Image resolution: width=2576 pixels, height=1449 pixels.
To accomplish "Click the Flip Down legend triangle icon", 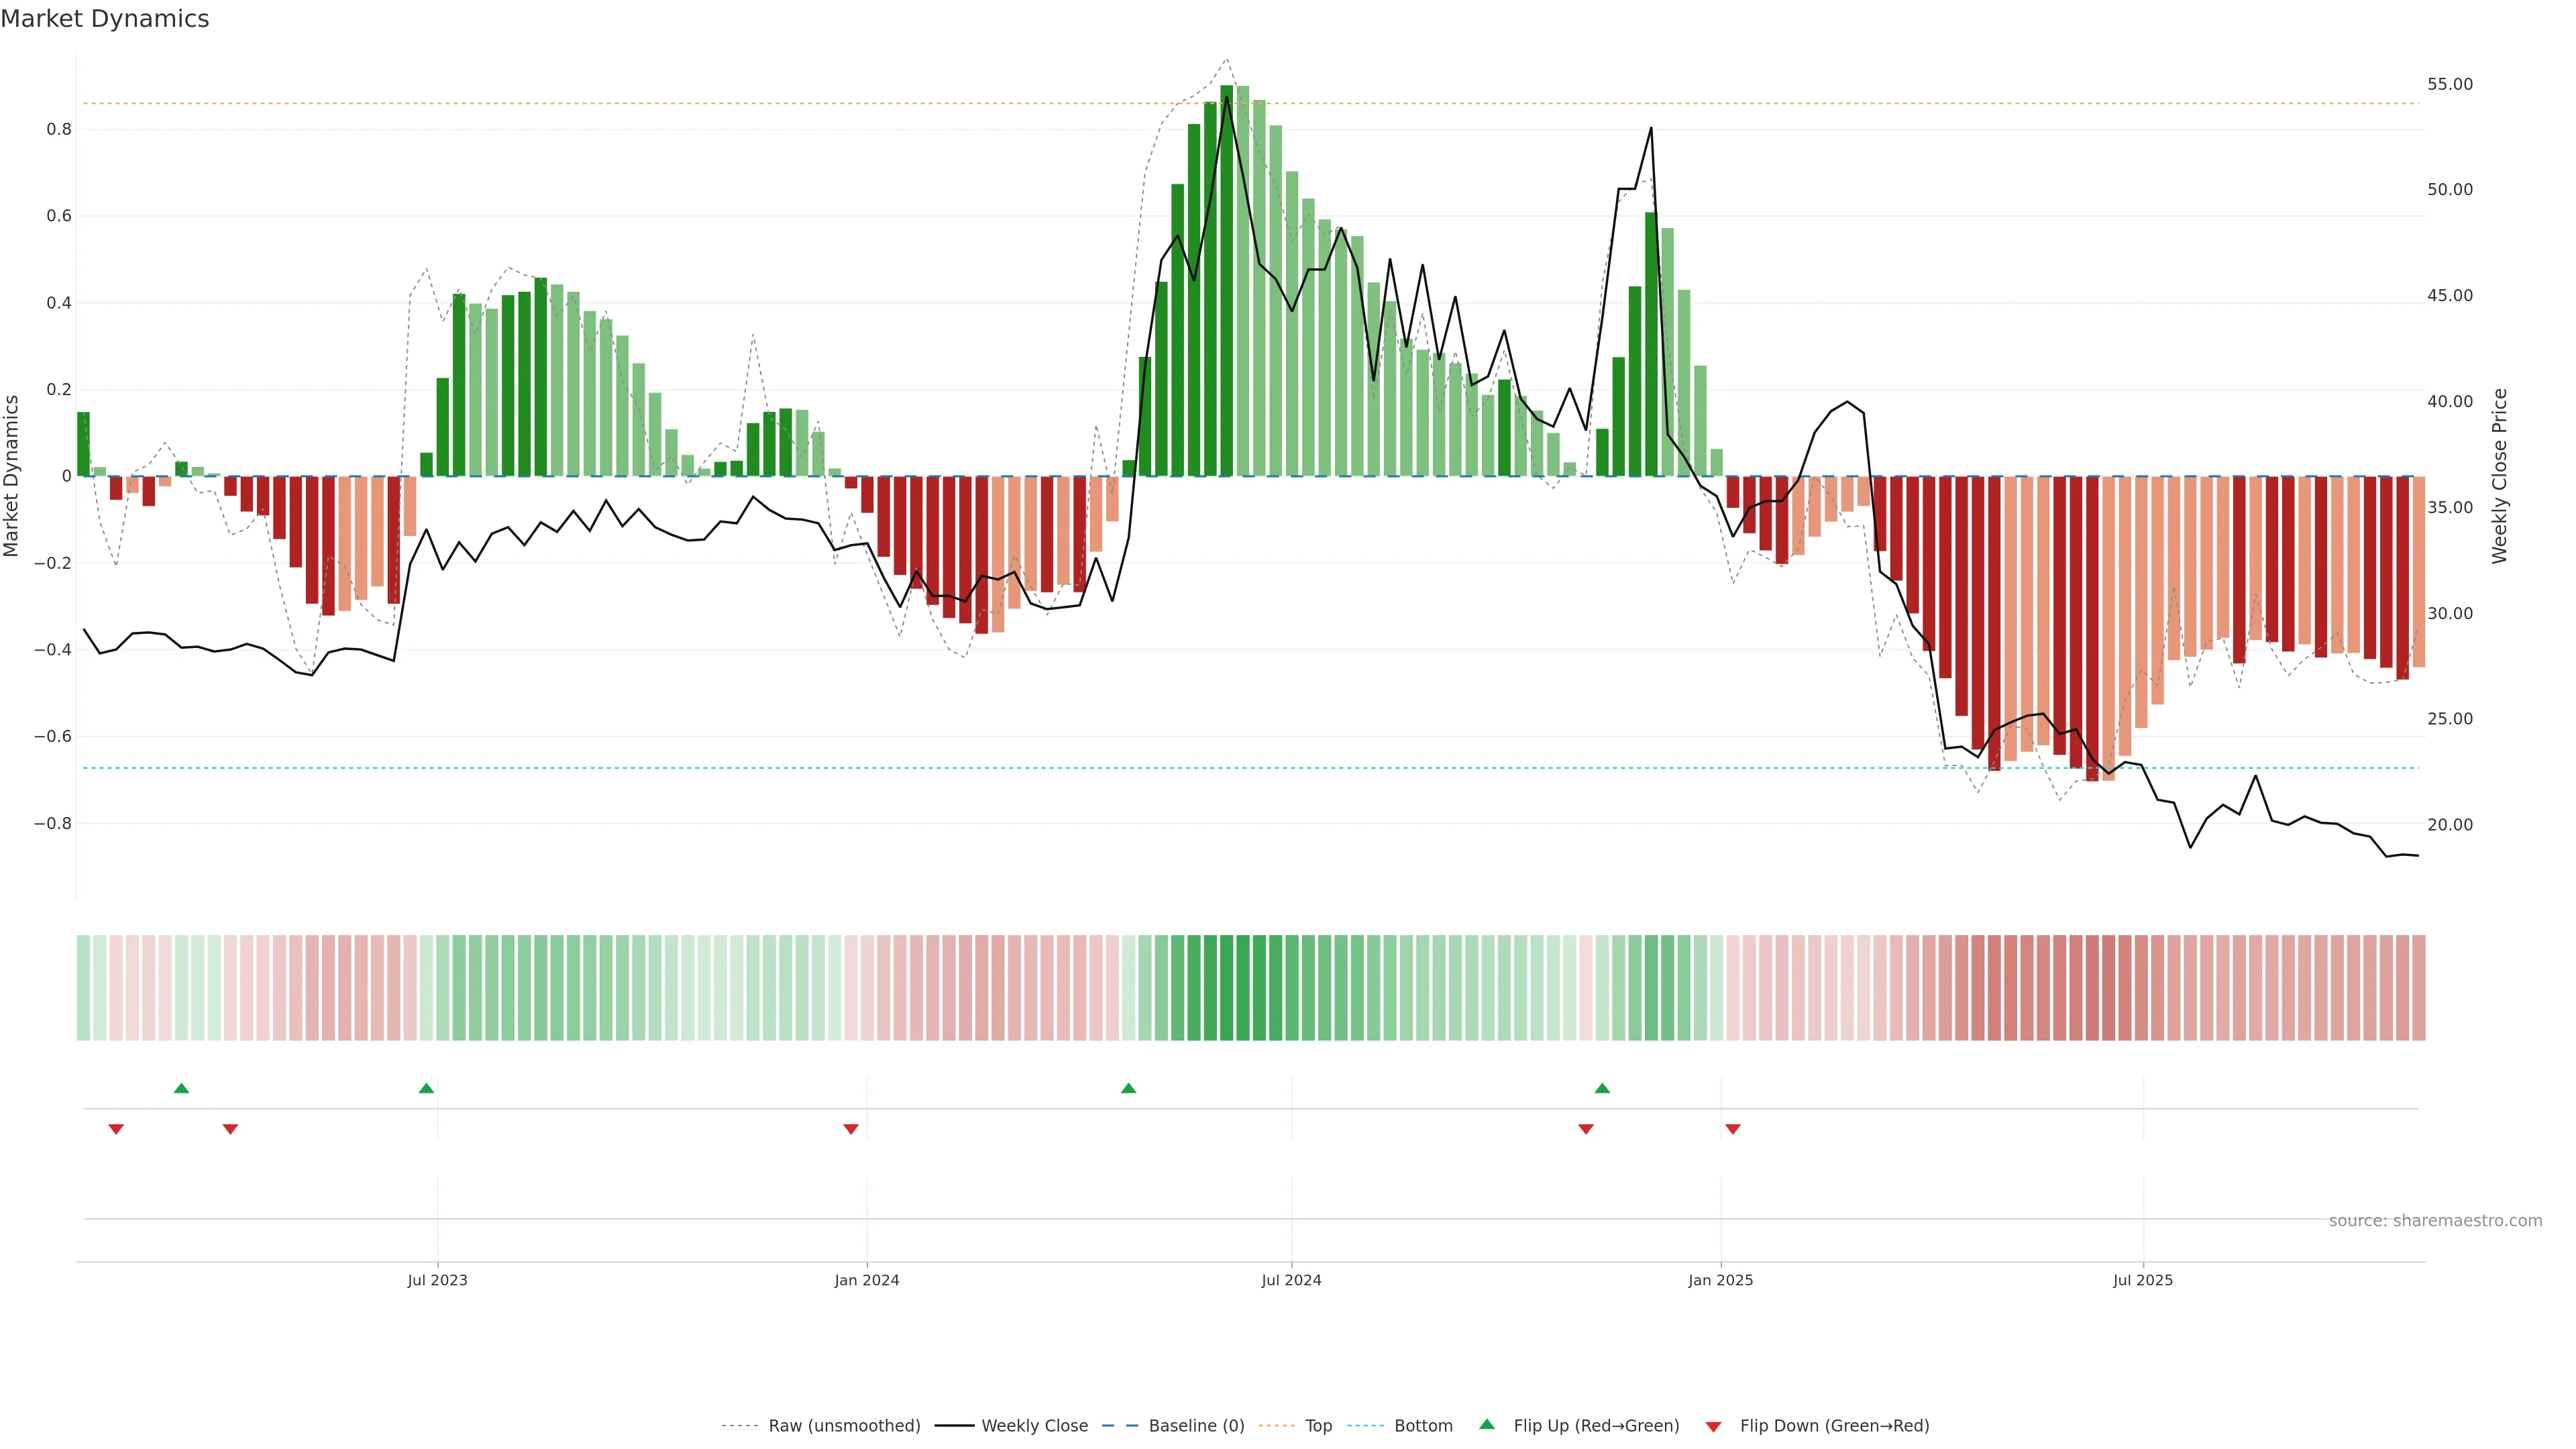I will pos(1713,1427).
